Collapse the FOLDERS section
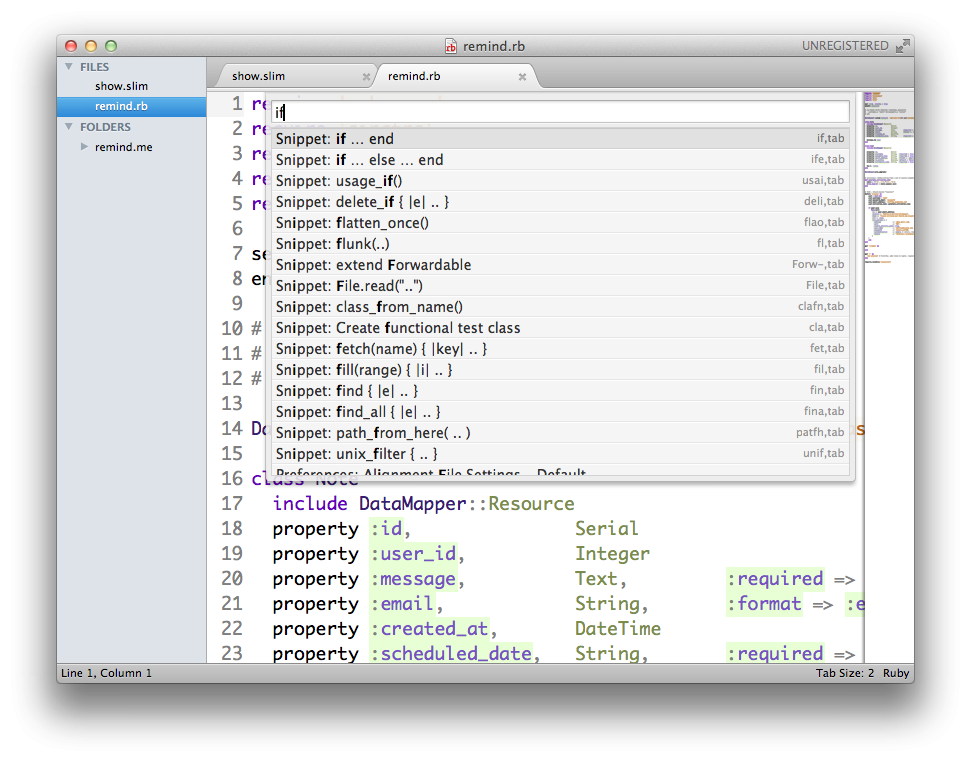Image resolution: width=971 pixels, height=762 pixels. click(69, 127)
